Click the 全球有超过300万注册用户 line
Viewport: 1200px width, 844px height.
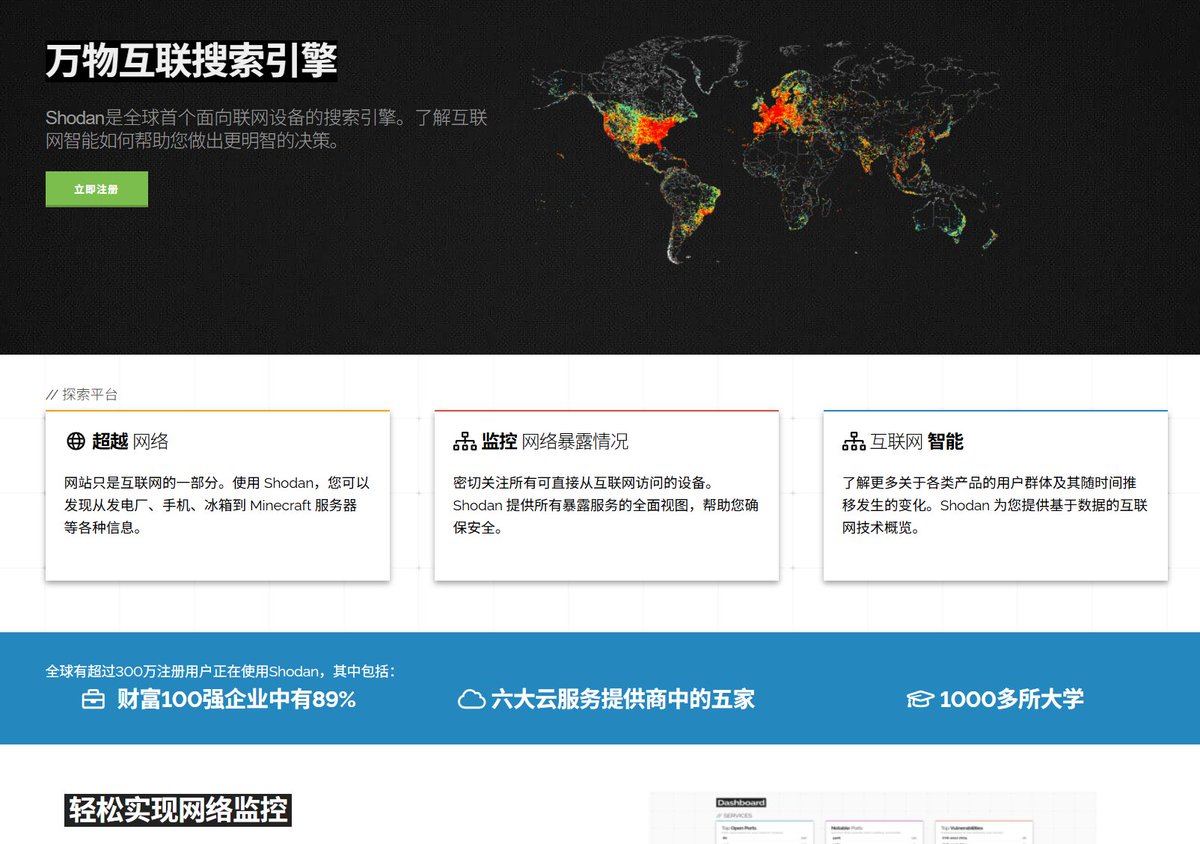220,670
